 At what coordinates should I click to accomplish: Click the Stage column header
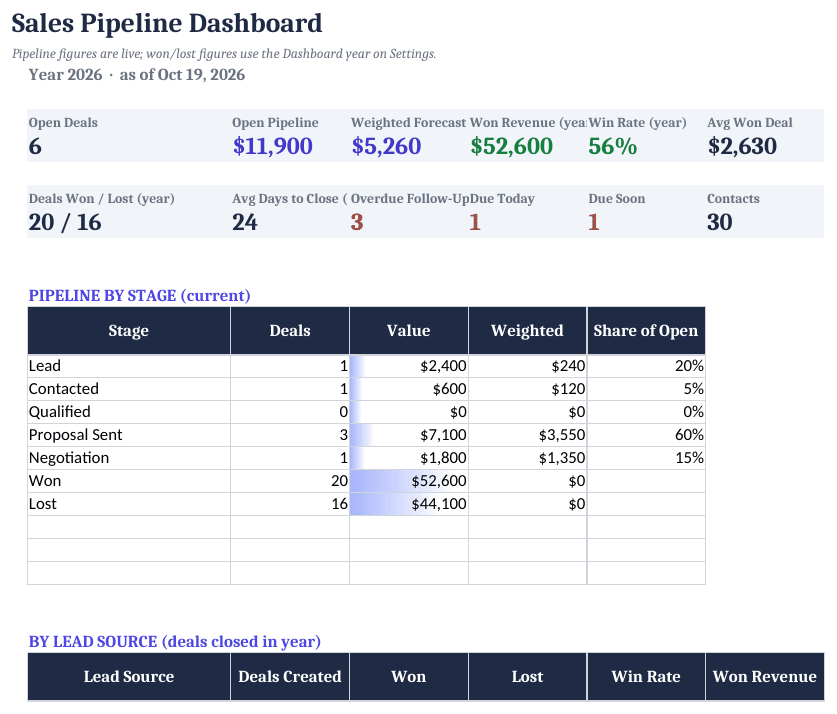coord(129,331)
